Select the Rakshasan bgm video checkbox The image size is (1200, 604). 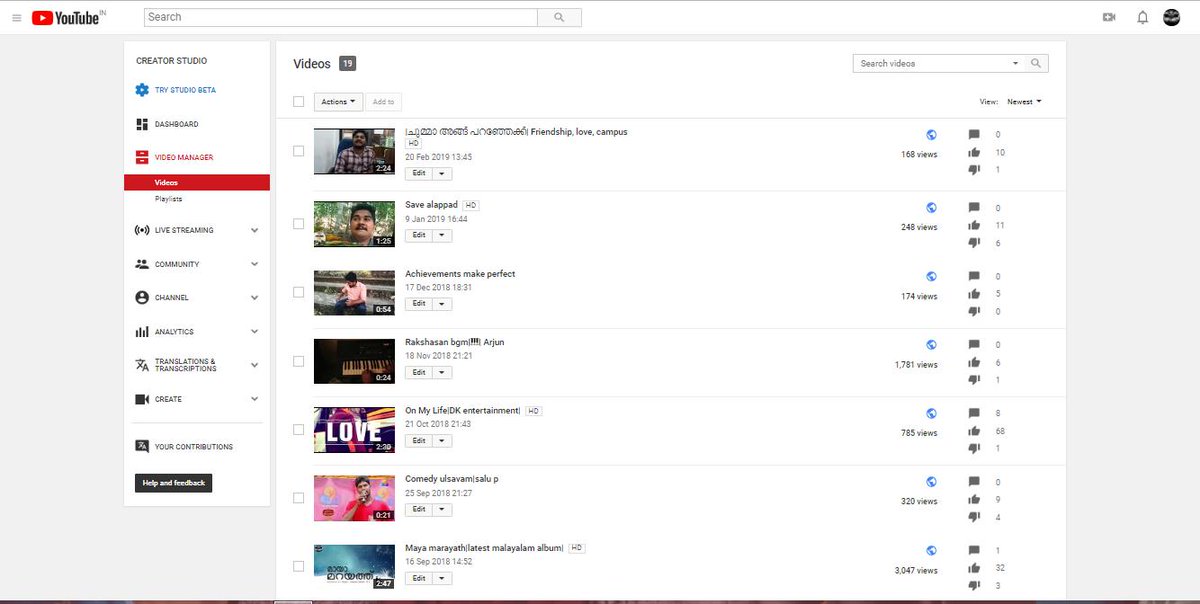click(x=298, y=361)
